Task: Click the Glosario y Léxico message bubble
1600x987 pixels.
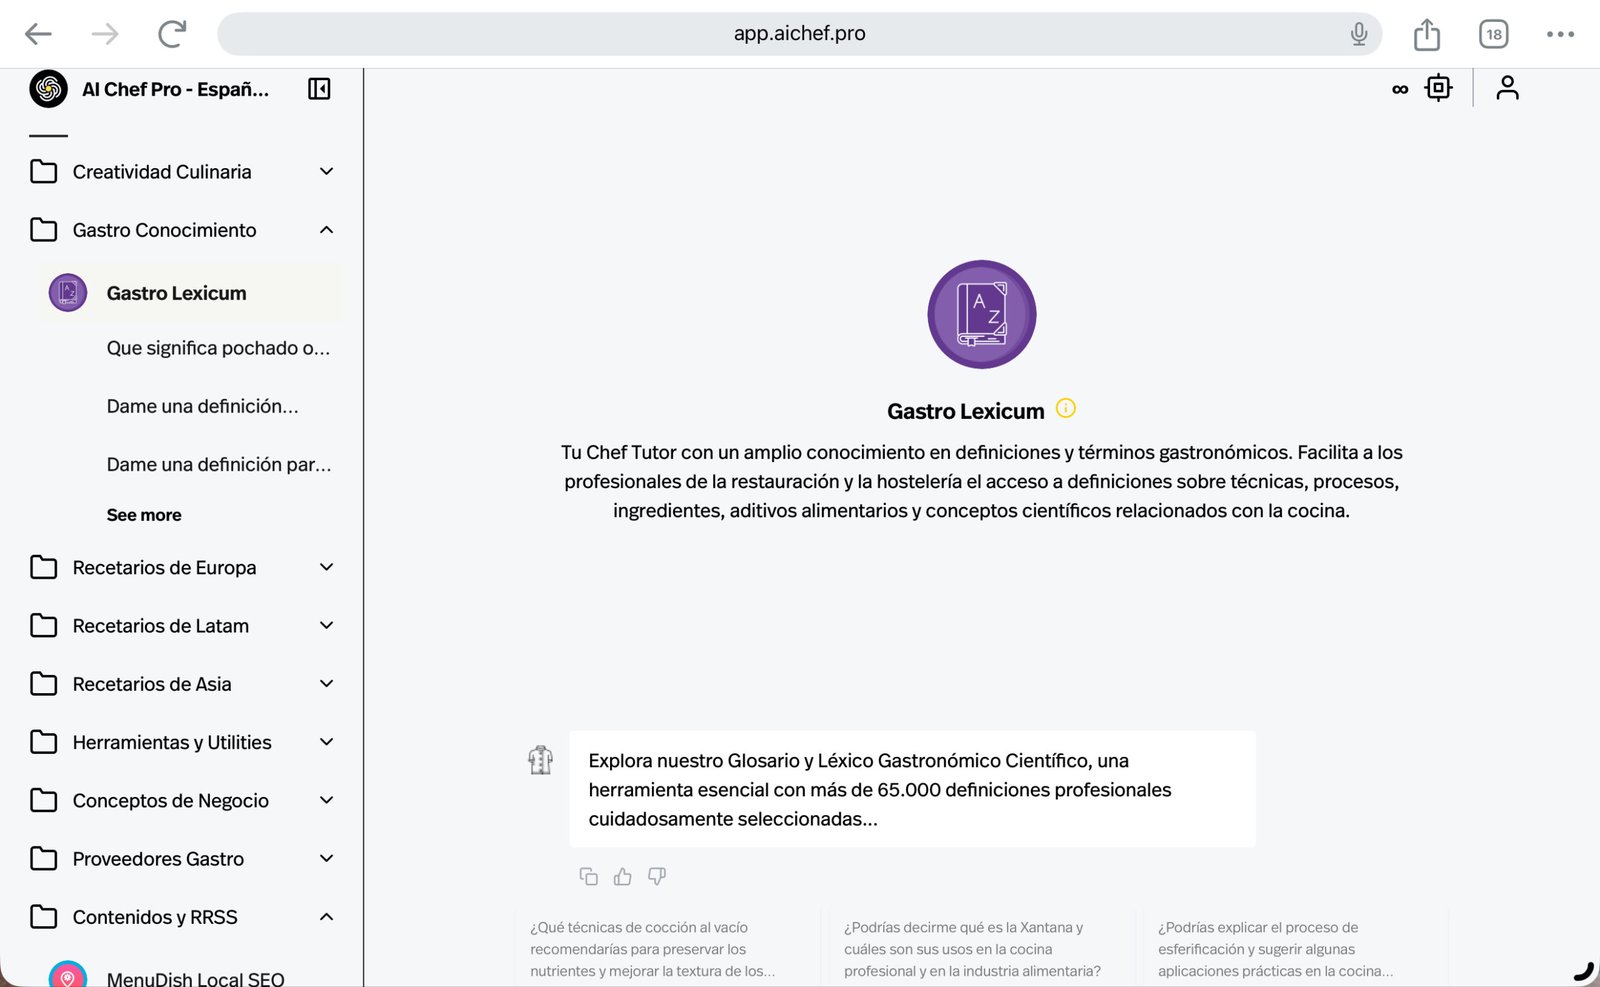Action: pyautogui.click(x=912, y=789)
